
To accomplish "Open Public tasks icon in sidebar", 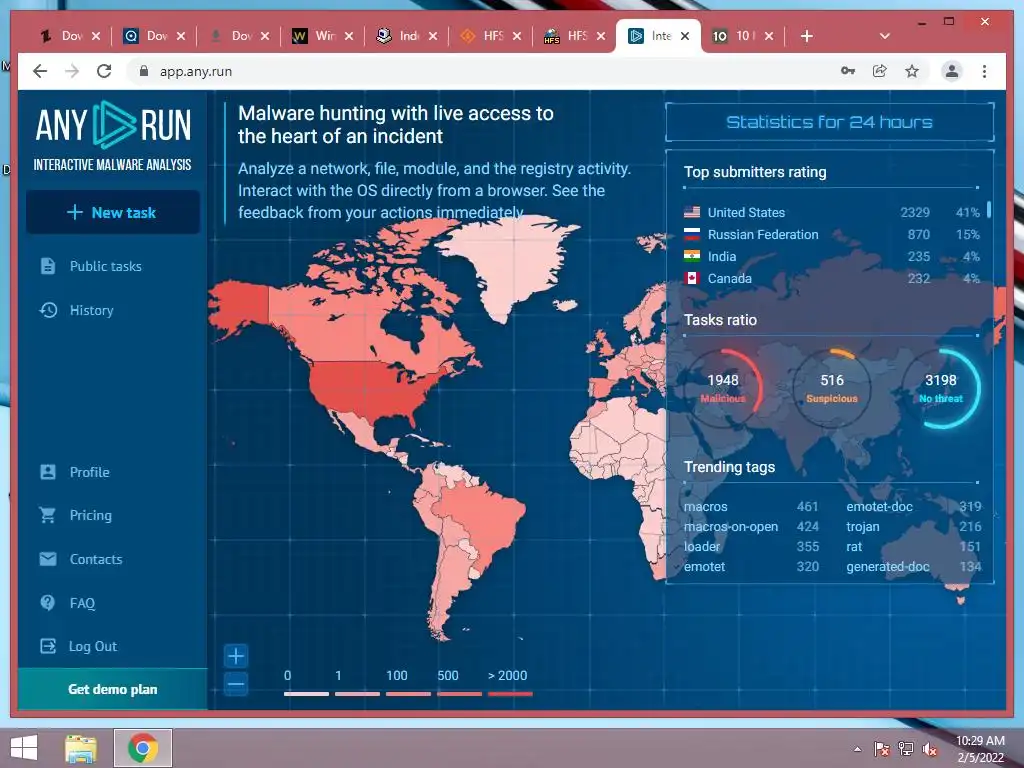I will coord(48,266).
